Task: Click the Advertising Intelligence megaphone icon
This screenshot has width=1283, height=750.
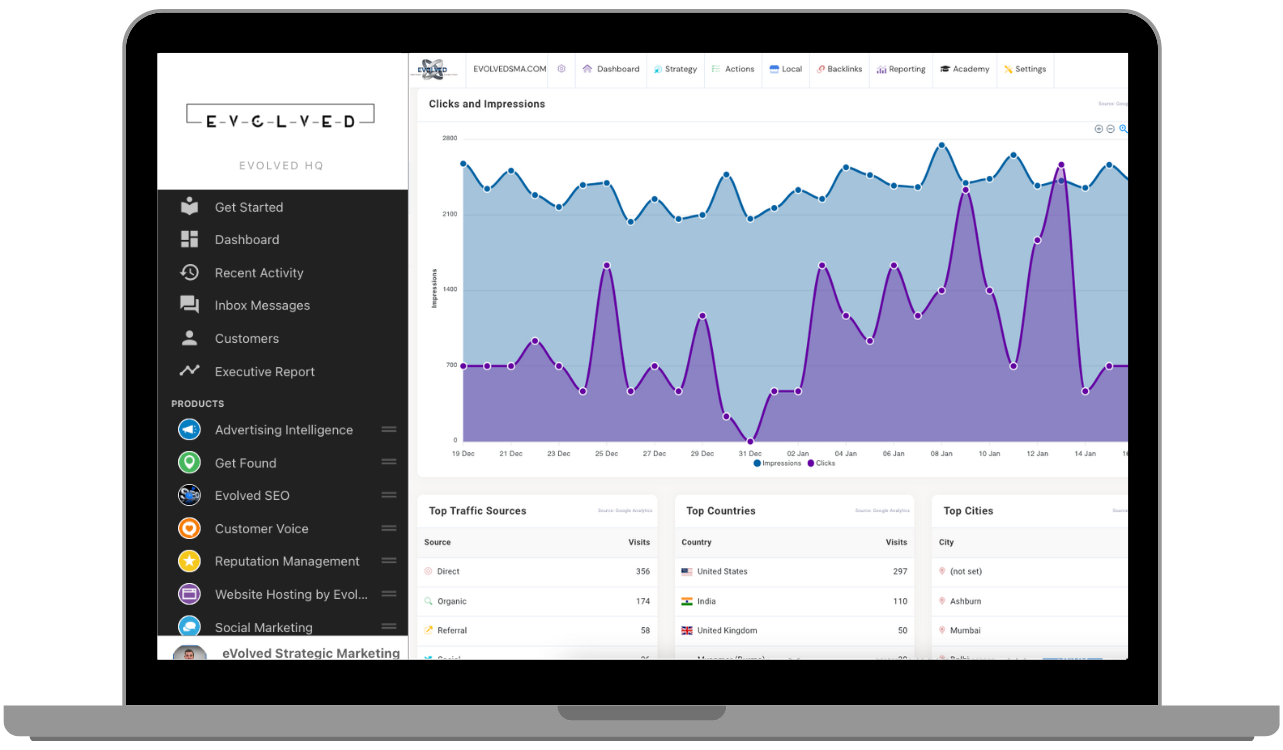Action: coord(189,429)
